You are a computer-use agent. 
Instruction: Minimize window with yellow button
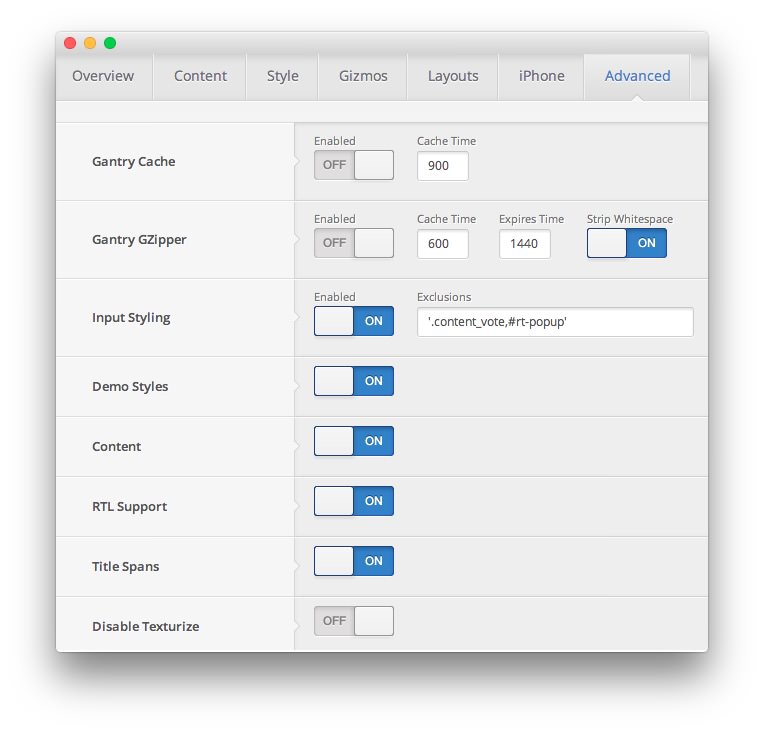click(x=90, y=43)
